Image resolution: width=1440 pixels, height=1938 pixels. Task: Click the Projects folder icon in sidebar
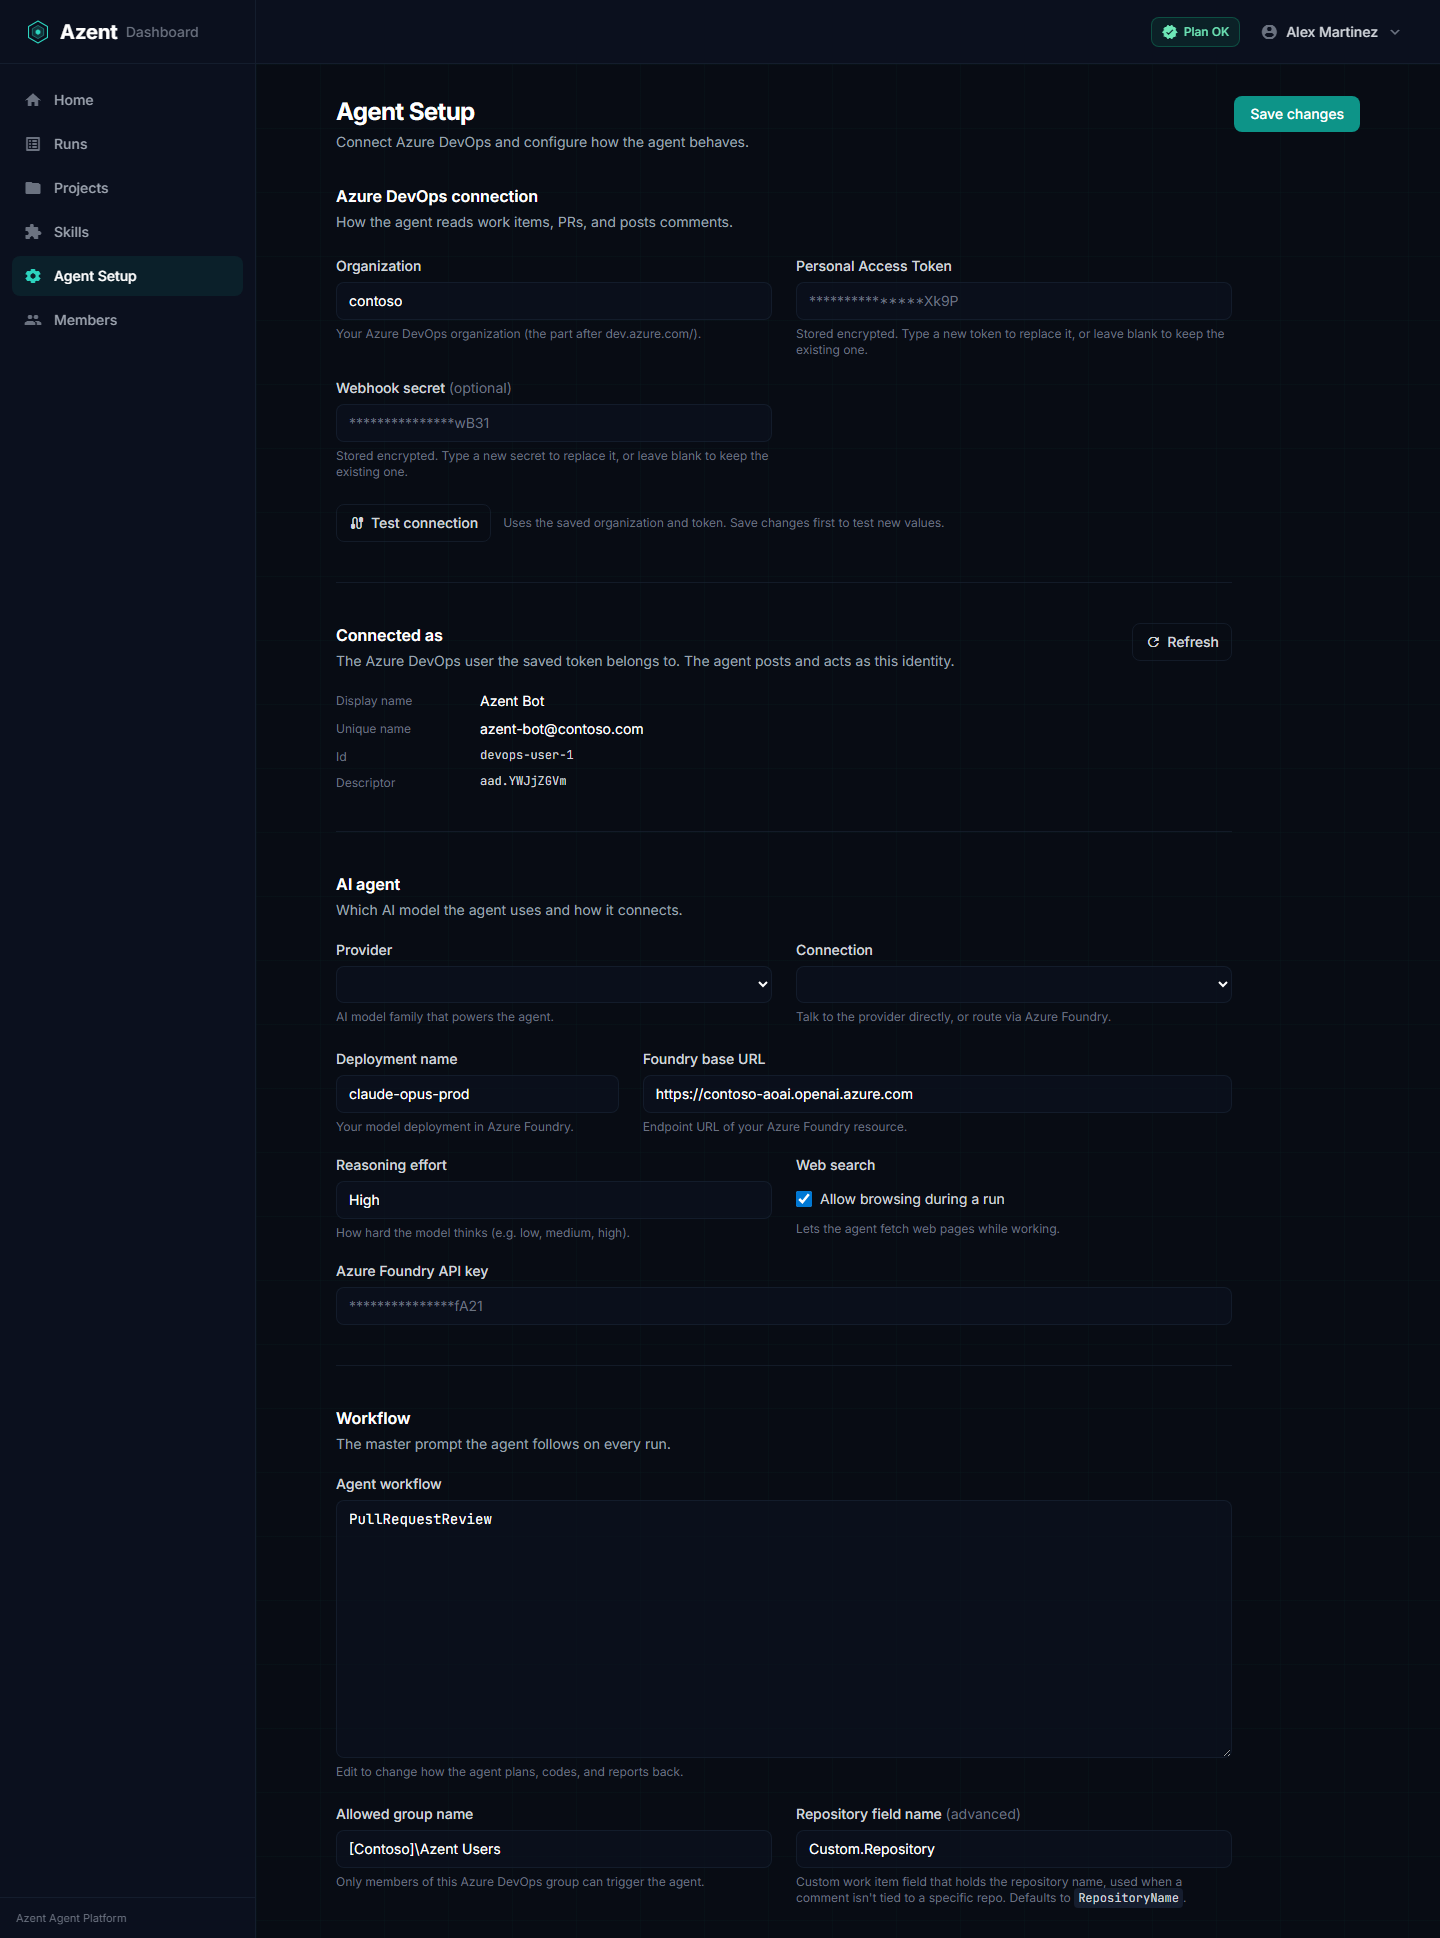tap(33, 188)
